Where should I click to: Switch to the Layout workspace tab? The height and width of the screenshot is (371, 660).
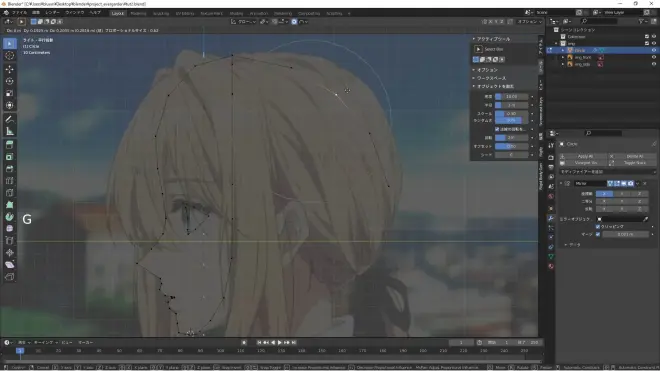click(x=118, y=13)
